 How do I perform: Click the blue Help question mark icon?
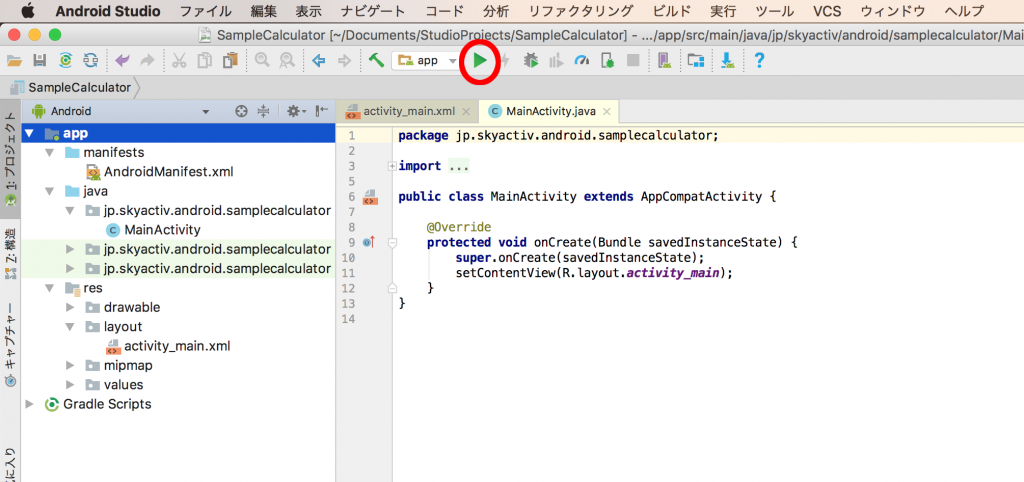click(759, 61)
